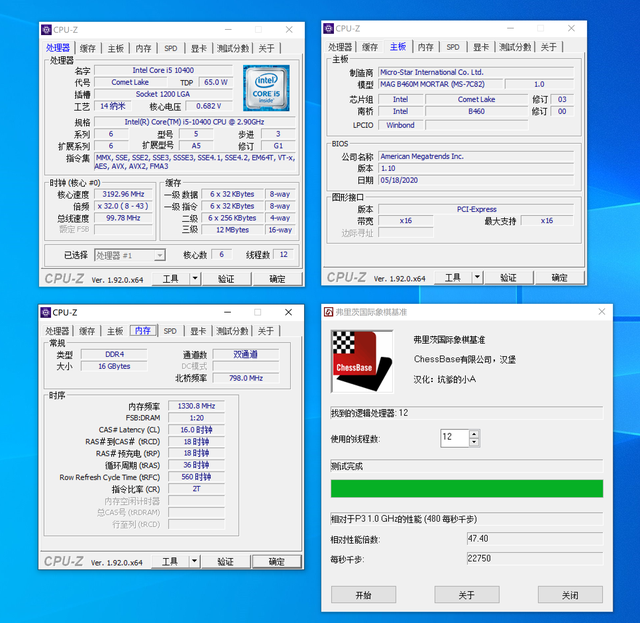
Task: Select 显卡 tab in mainboard window
Action: (481, 47)
